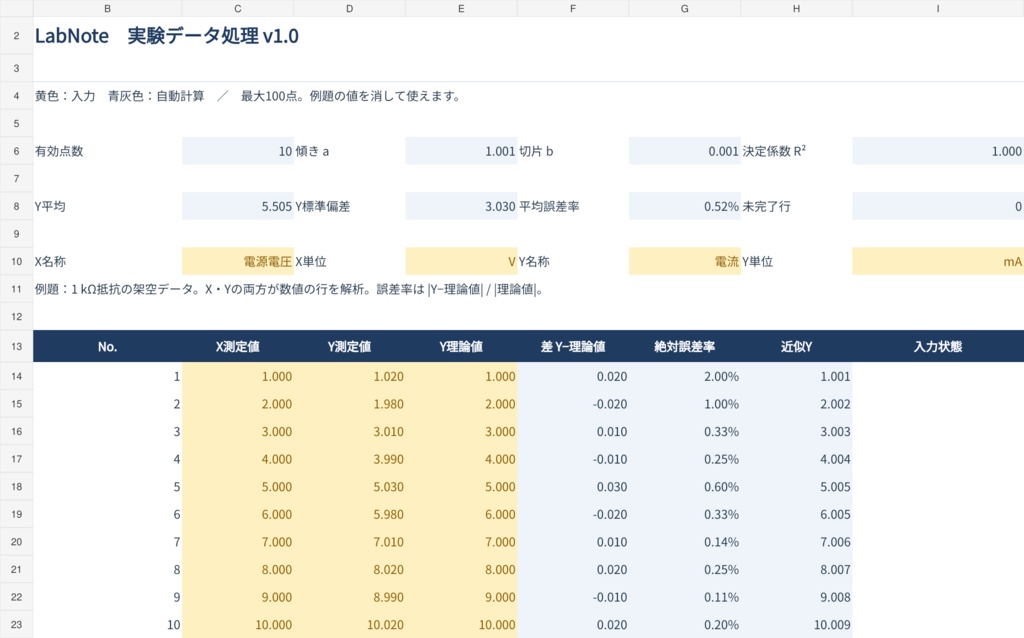Select Y測定値 cell 8.990
Image resolution: width=1024 pixels, height=638 pixels.
point(349,597)
